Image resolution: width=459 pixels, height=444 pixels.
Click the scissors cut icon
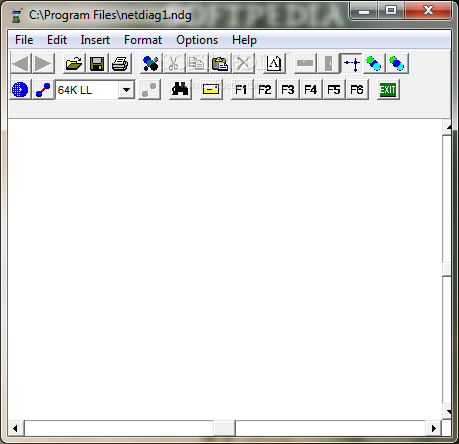[174, 63]
